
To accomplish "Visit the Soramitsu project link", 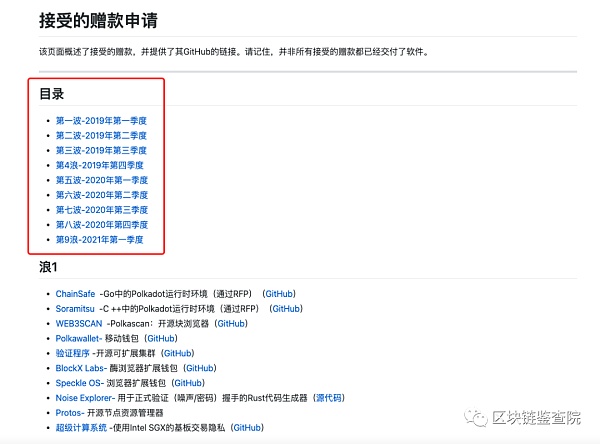I will (76, 309).
